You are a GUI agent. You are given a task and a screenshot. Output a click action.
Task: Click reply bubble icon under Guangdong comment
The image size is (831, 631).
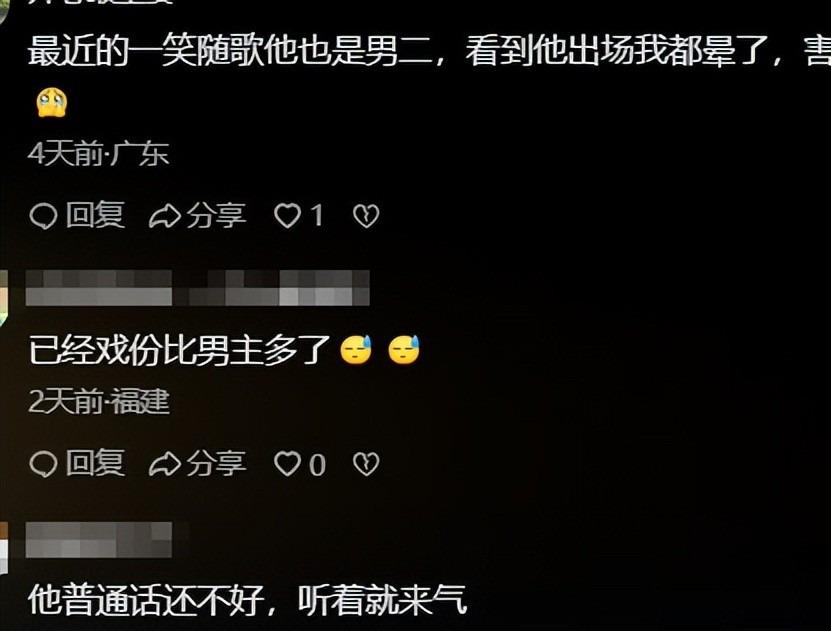[43, 216]
